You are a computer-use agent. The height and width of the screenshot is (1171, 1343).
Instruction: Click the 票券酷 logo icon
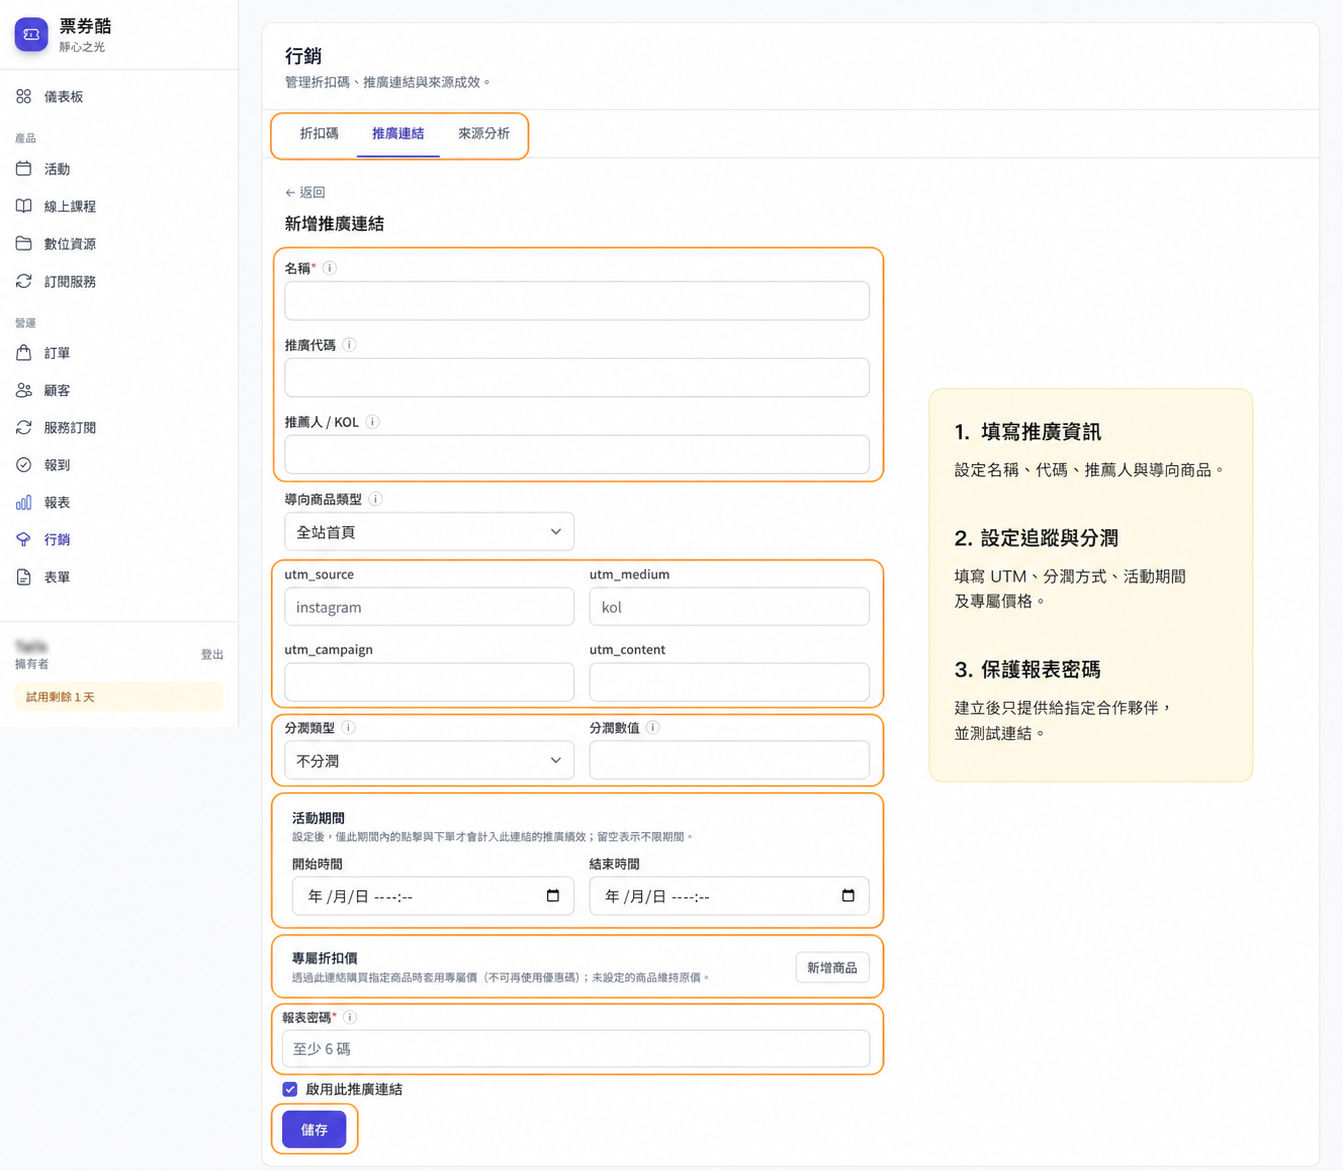pyautogui.click(x=31, y=34)
